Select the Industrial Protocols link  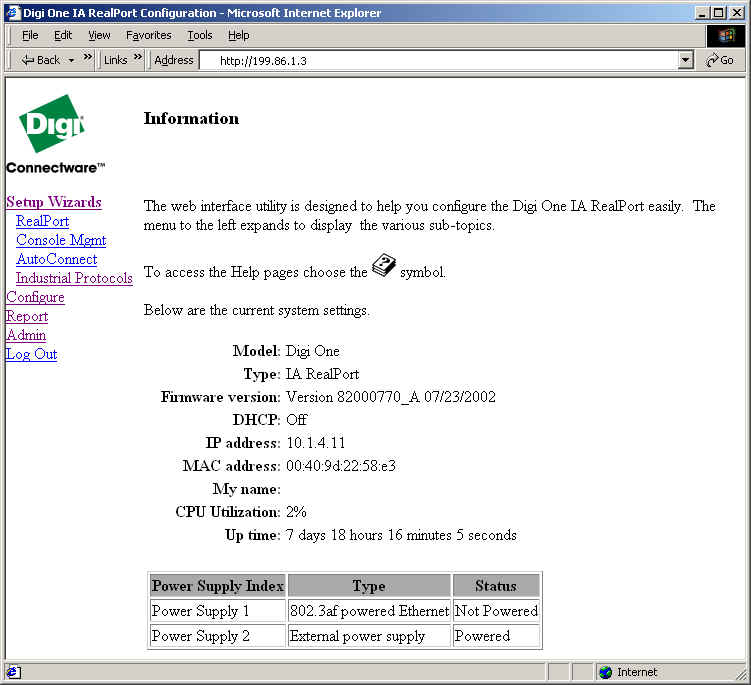pyautogui.click(x=74, y=278)
